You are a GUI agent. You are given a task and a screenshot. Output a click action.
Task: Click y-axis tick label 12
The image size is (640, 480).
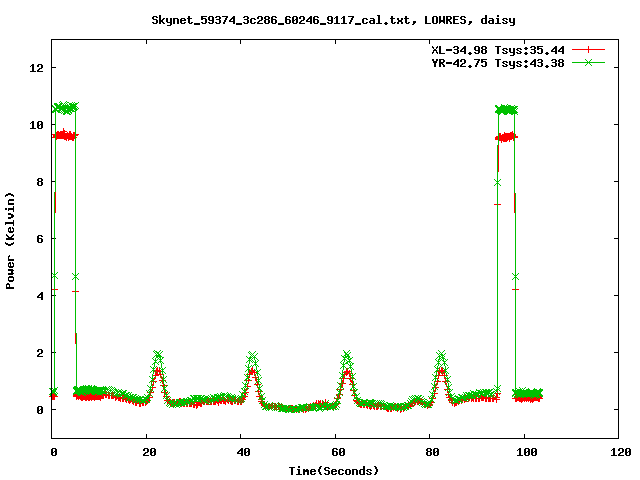pyautogui.click(x=36, y=68)
